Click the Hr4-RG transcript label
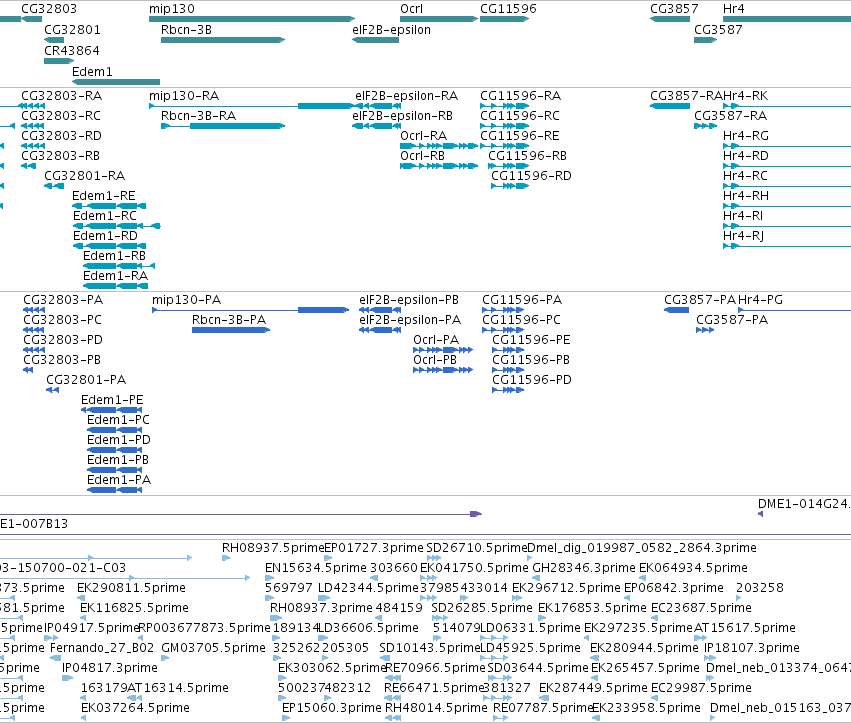This screenshot has width=851, height=723. (x=746, y=136)
